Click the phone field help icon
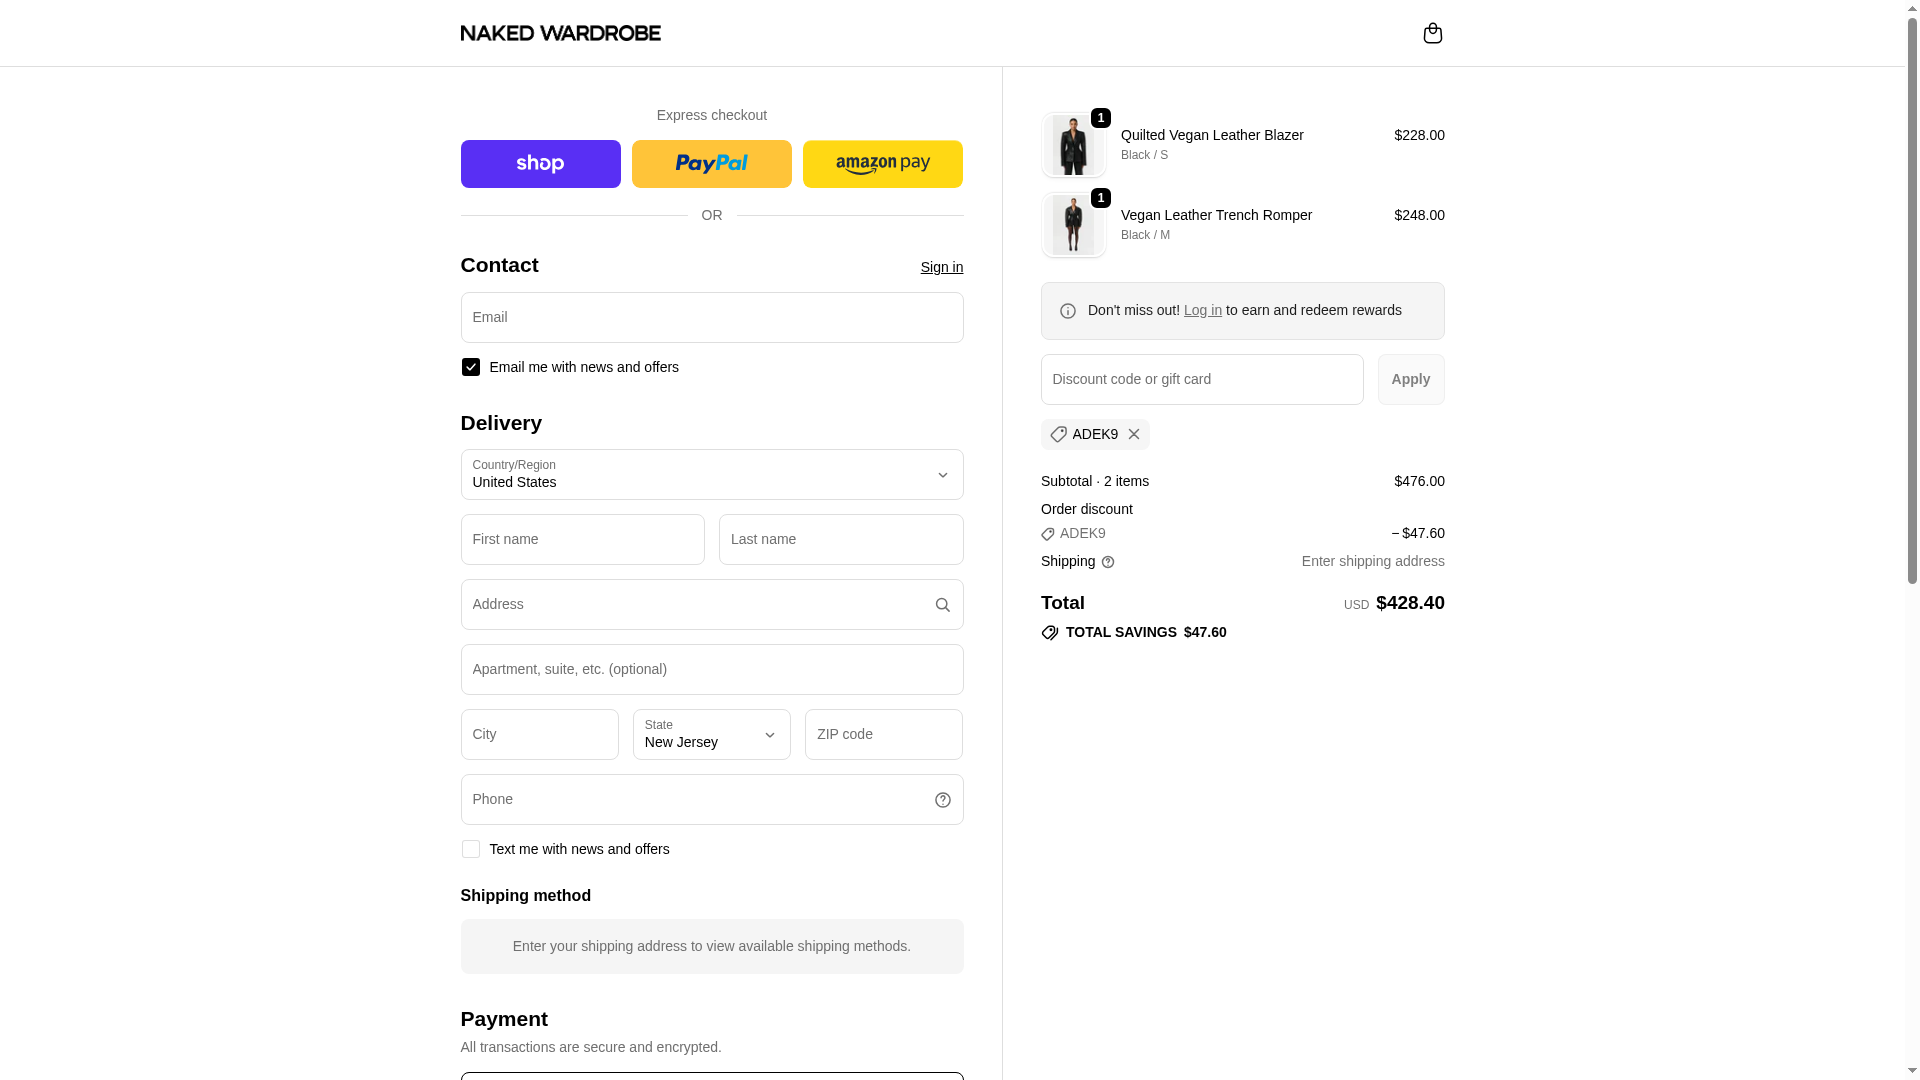1920x1080 pixels. pyautogui.click(x=942, y=800)
